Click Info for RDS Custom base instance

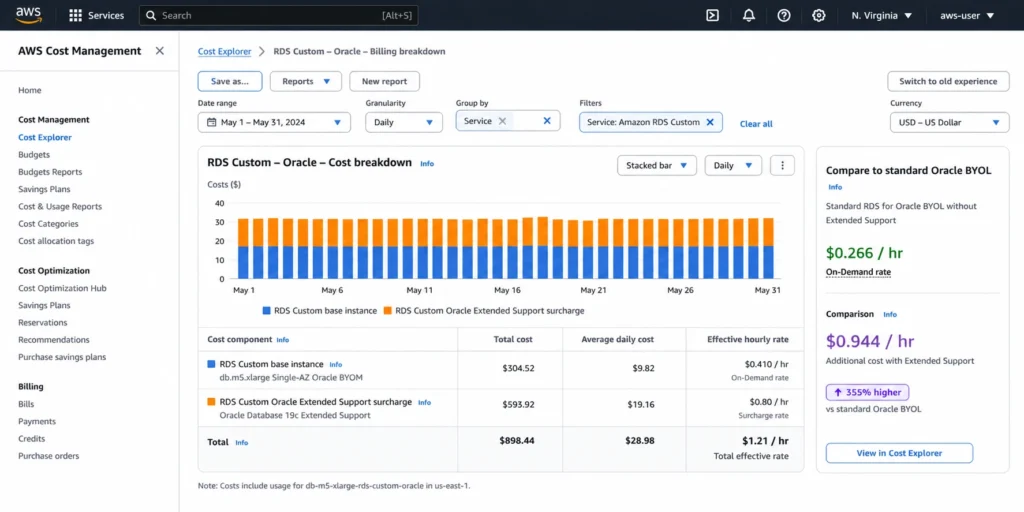pos(335,364)
